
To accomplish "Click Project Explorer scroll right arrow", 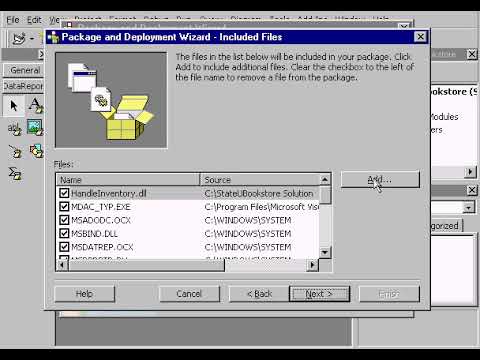I will coord(470,172).
